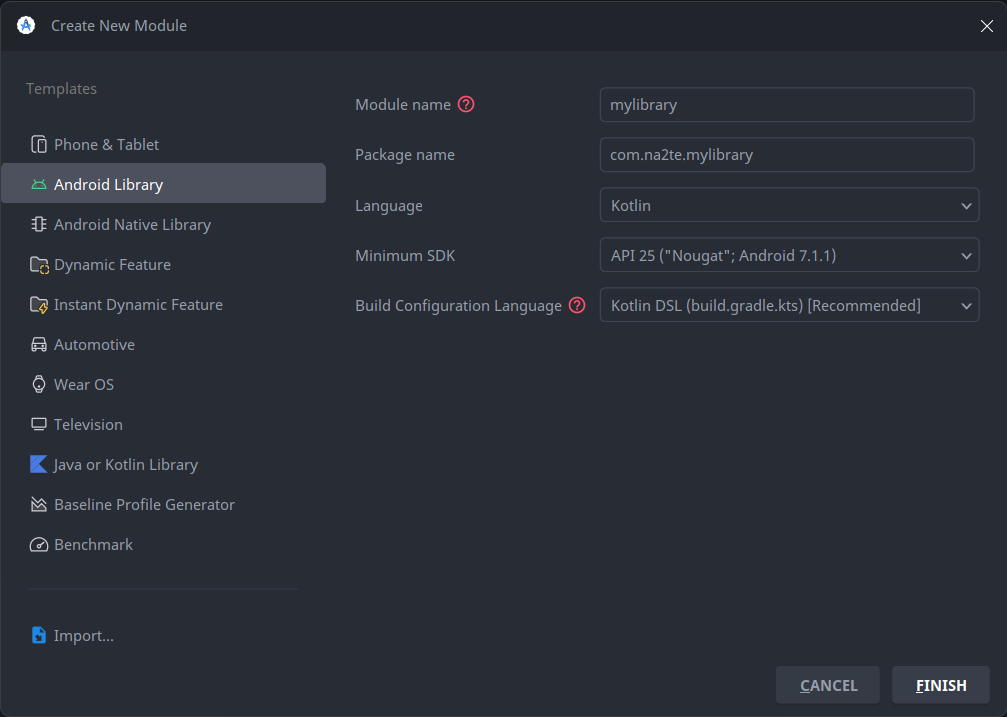Open Build Configuration Language combo box
The width and height of the screenshot is (1007, 717).
click(788, 306)
